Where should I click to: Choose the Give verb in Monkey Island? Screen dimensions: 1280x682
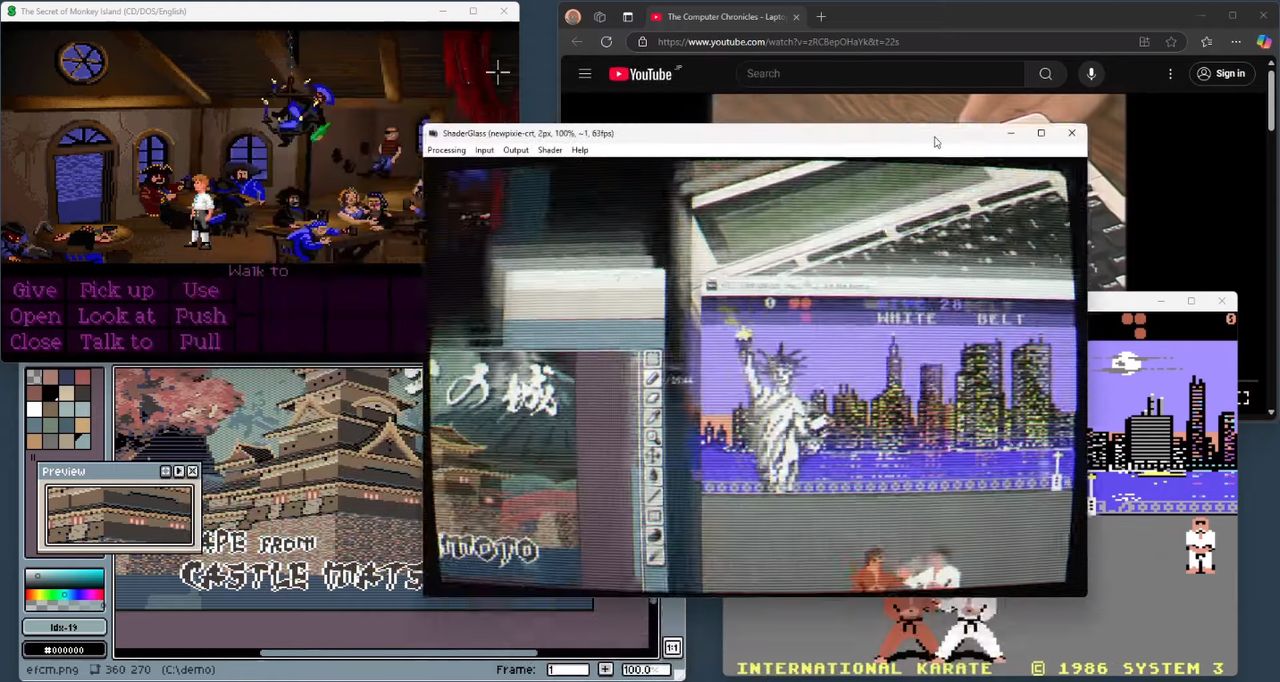click(35, 290)
